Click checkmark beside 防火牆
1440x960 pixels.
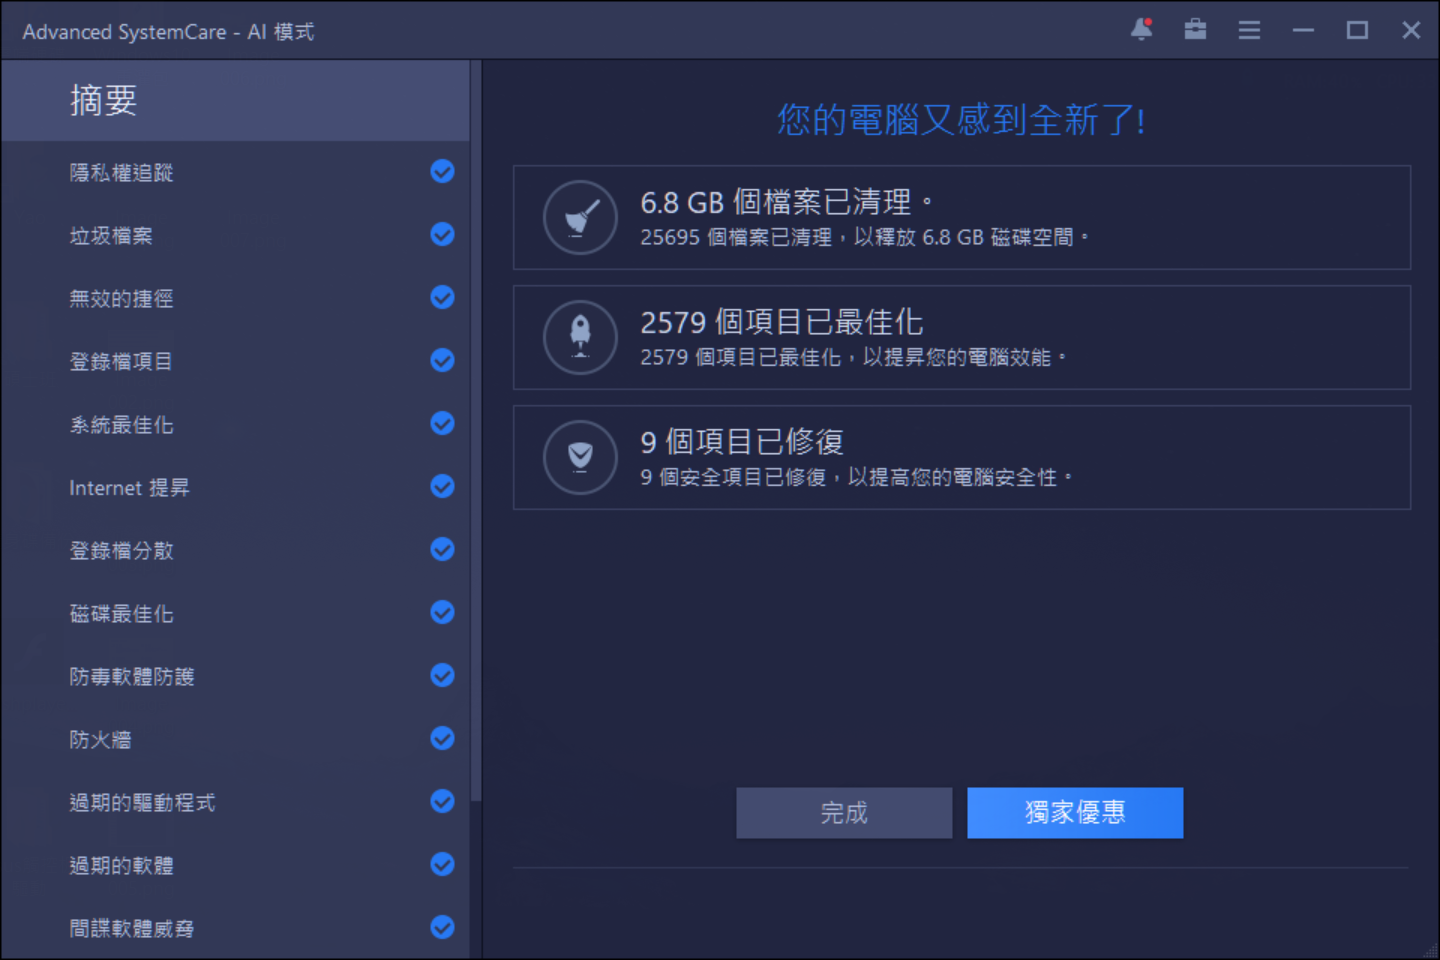442,739
